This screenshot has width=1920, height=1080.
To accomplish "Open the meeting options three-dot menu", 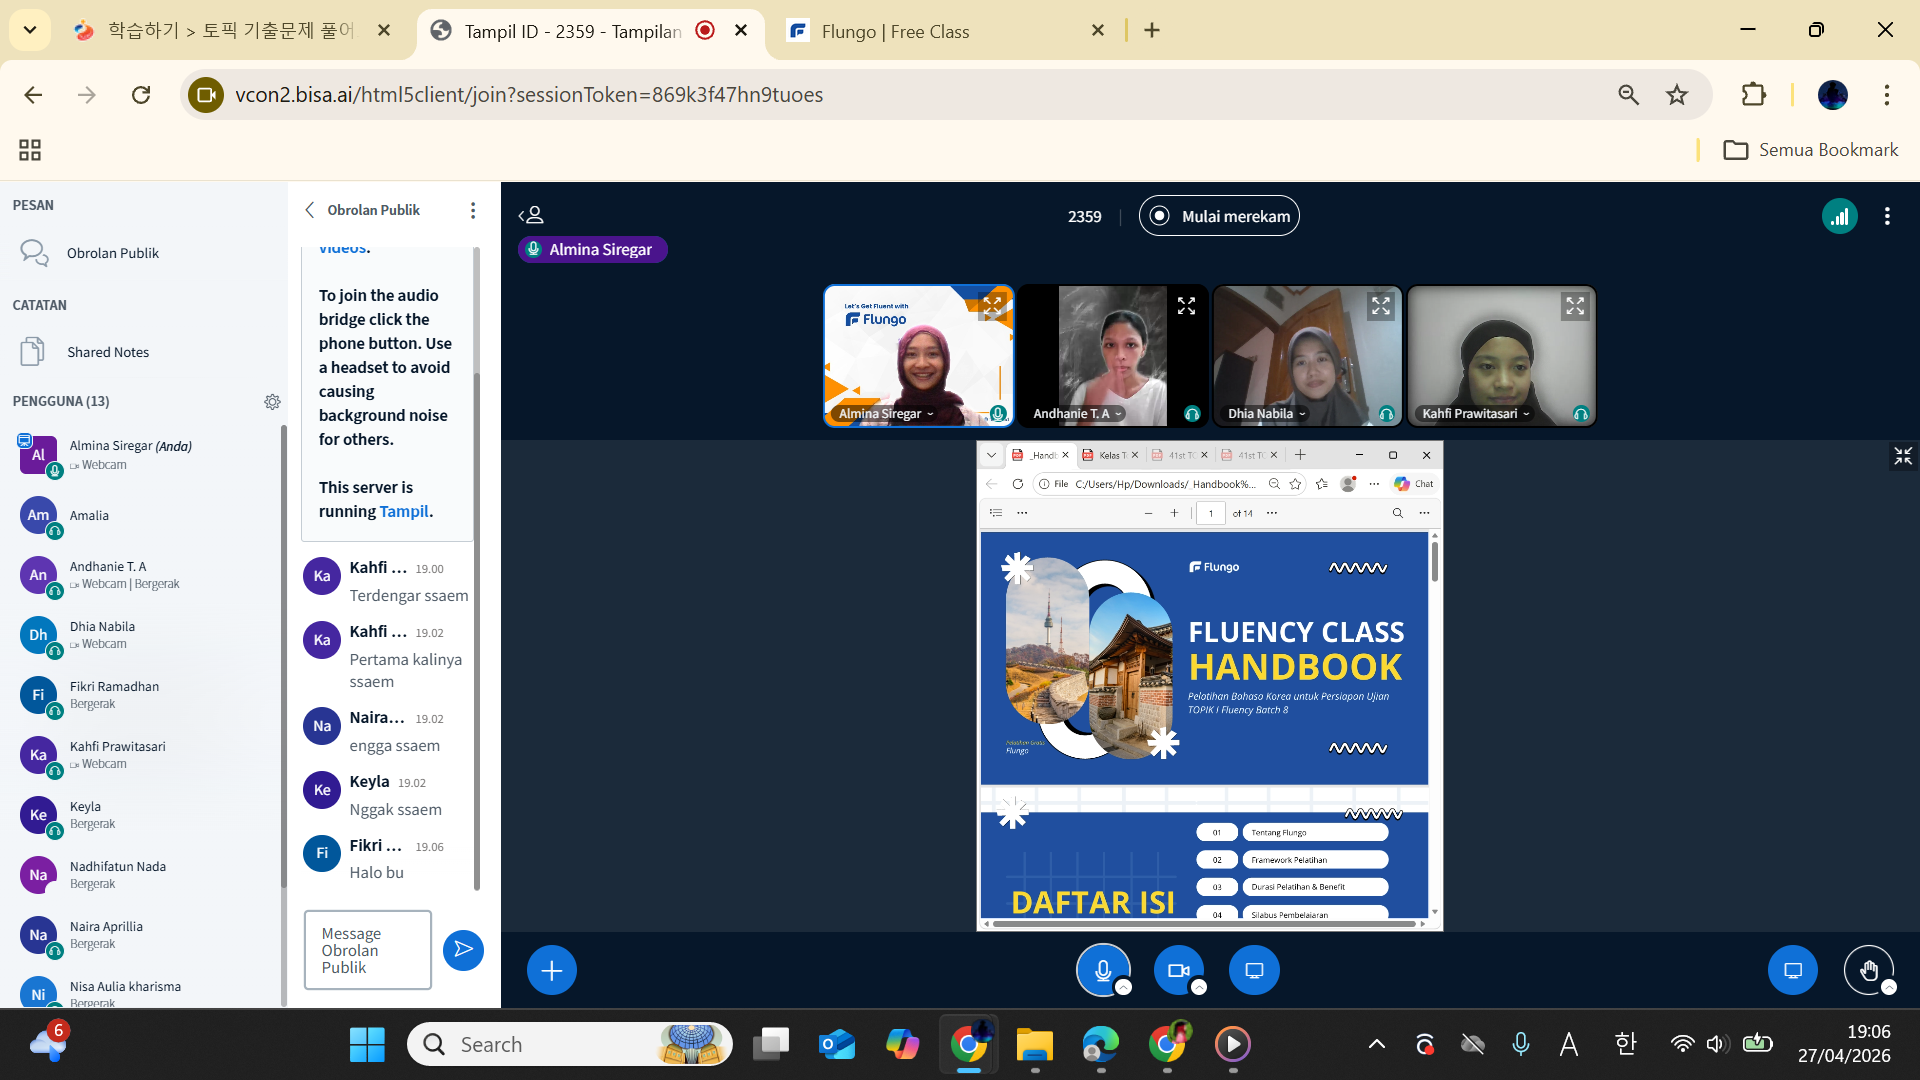I will [1887, 216].
